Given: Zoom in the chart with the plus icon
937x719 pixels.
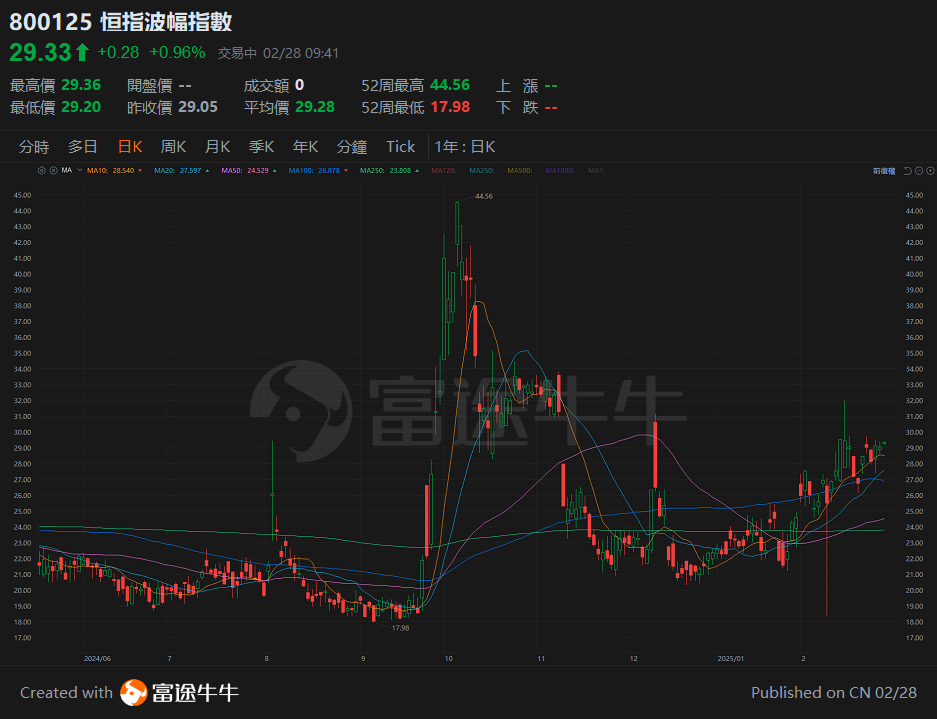Looking at the screenshot, I should point(930,171).
